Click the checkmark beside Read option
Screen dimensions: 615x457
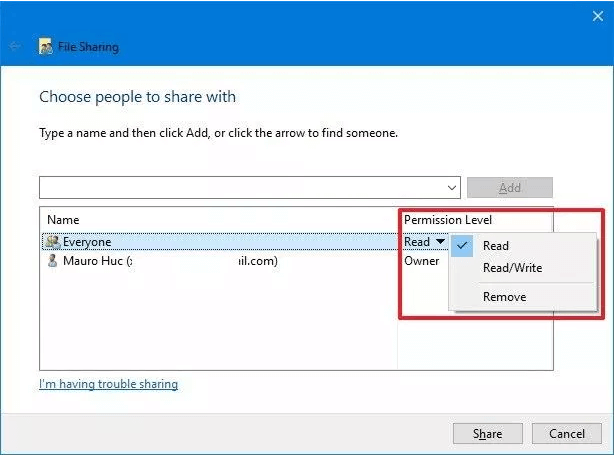462,246
